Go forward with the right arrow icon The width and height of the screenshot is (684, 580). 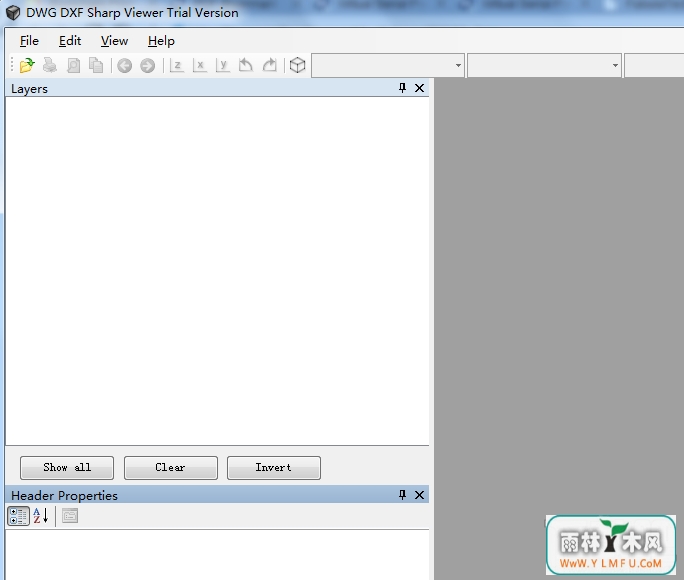[147, 66]
